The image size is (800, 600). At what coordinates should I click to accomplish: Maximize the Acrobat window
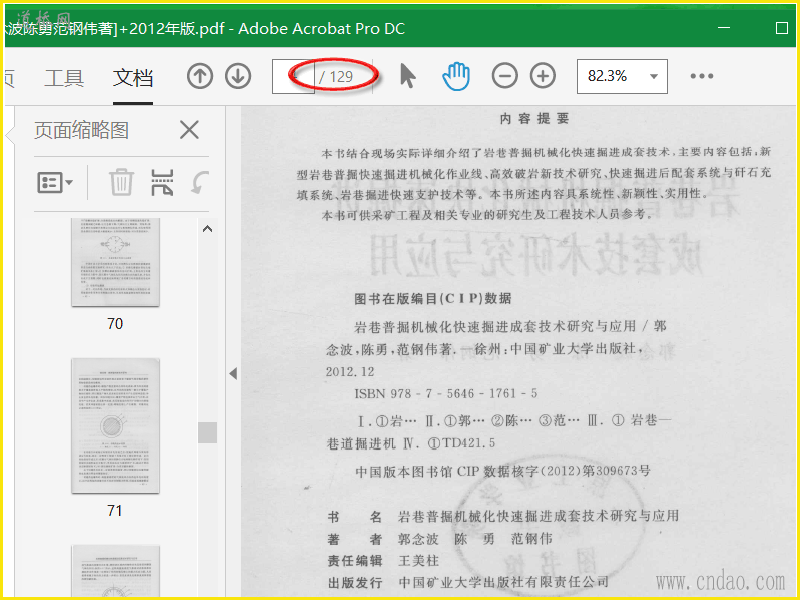pos(782,28)
